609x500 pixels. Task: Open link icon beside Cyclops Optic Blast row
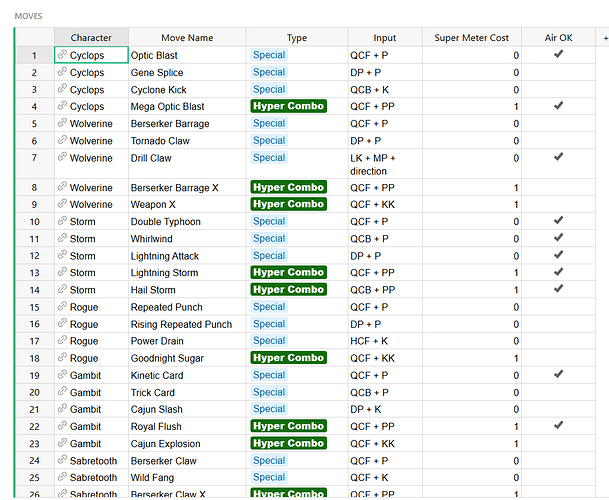tap(62, 55)
